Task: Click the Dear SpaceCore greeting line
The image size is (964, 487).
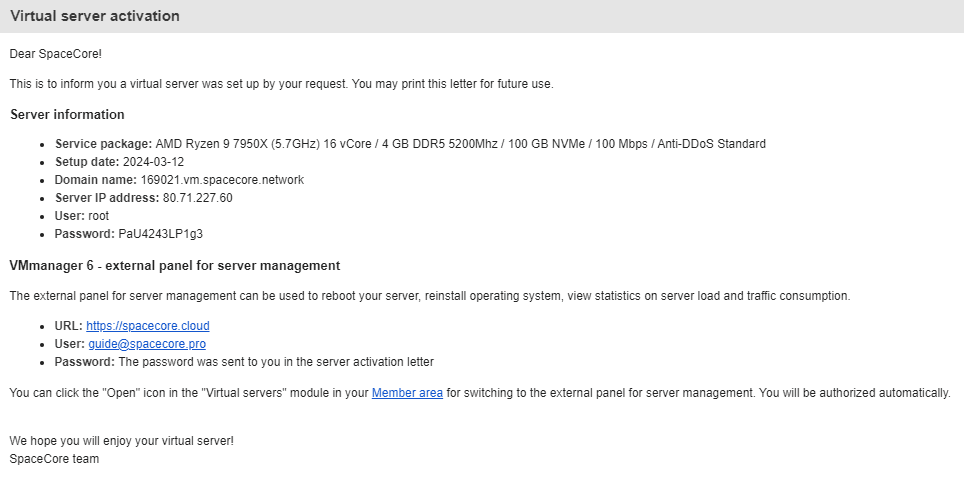Action: click(x=55, y=53)
